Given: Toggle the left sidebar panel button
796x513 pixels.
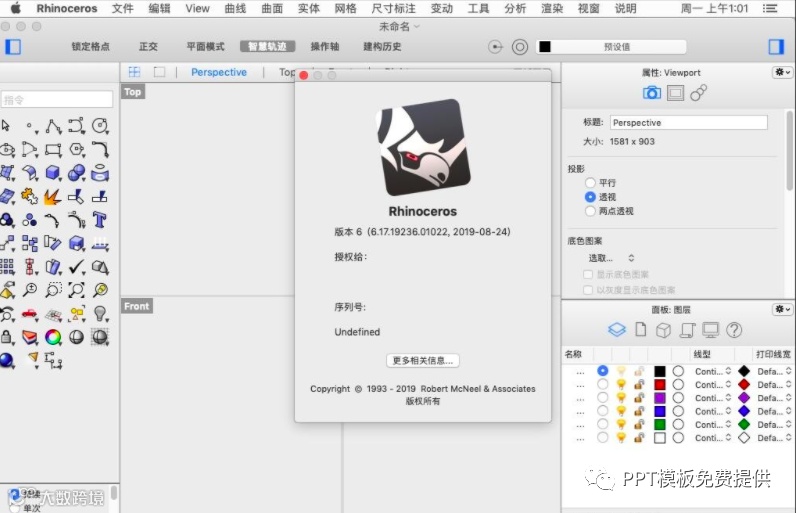Looking at the screenshot, I should pyautogui.click(x=13, y=47).
